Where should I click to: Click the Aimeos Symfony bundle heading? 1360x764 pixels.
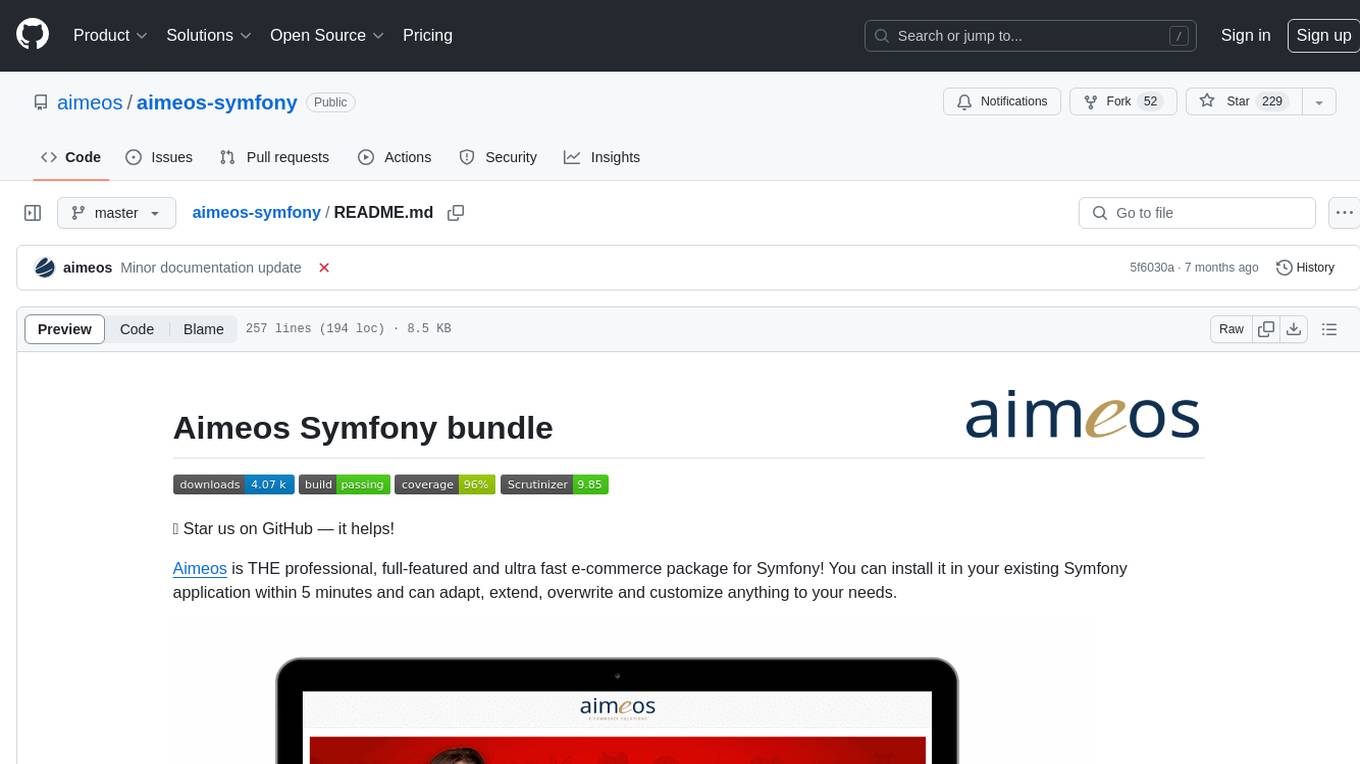pos(363,428)
